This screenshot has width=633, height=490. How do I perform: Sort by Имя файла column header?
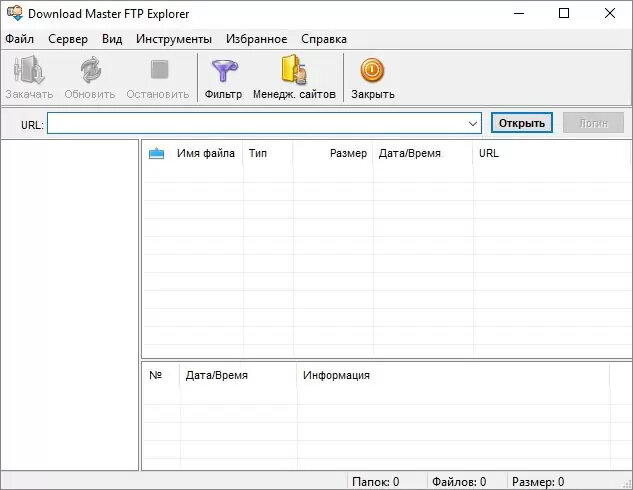coord(205,153)
